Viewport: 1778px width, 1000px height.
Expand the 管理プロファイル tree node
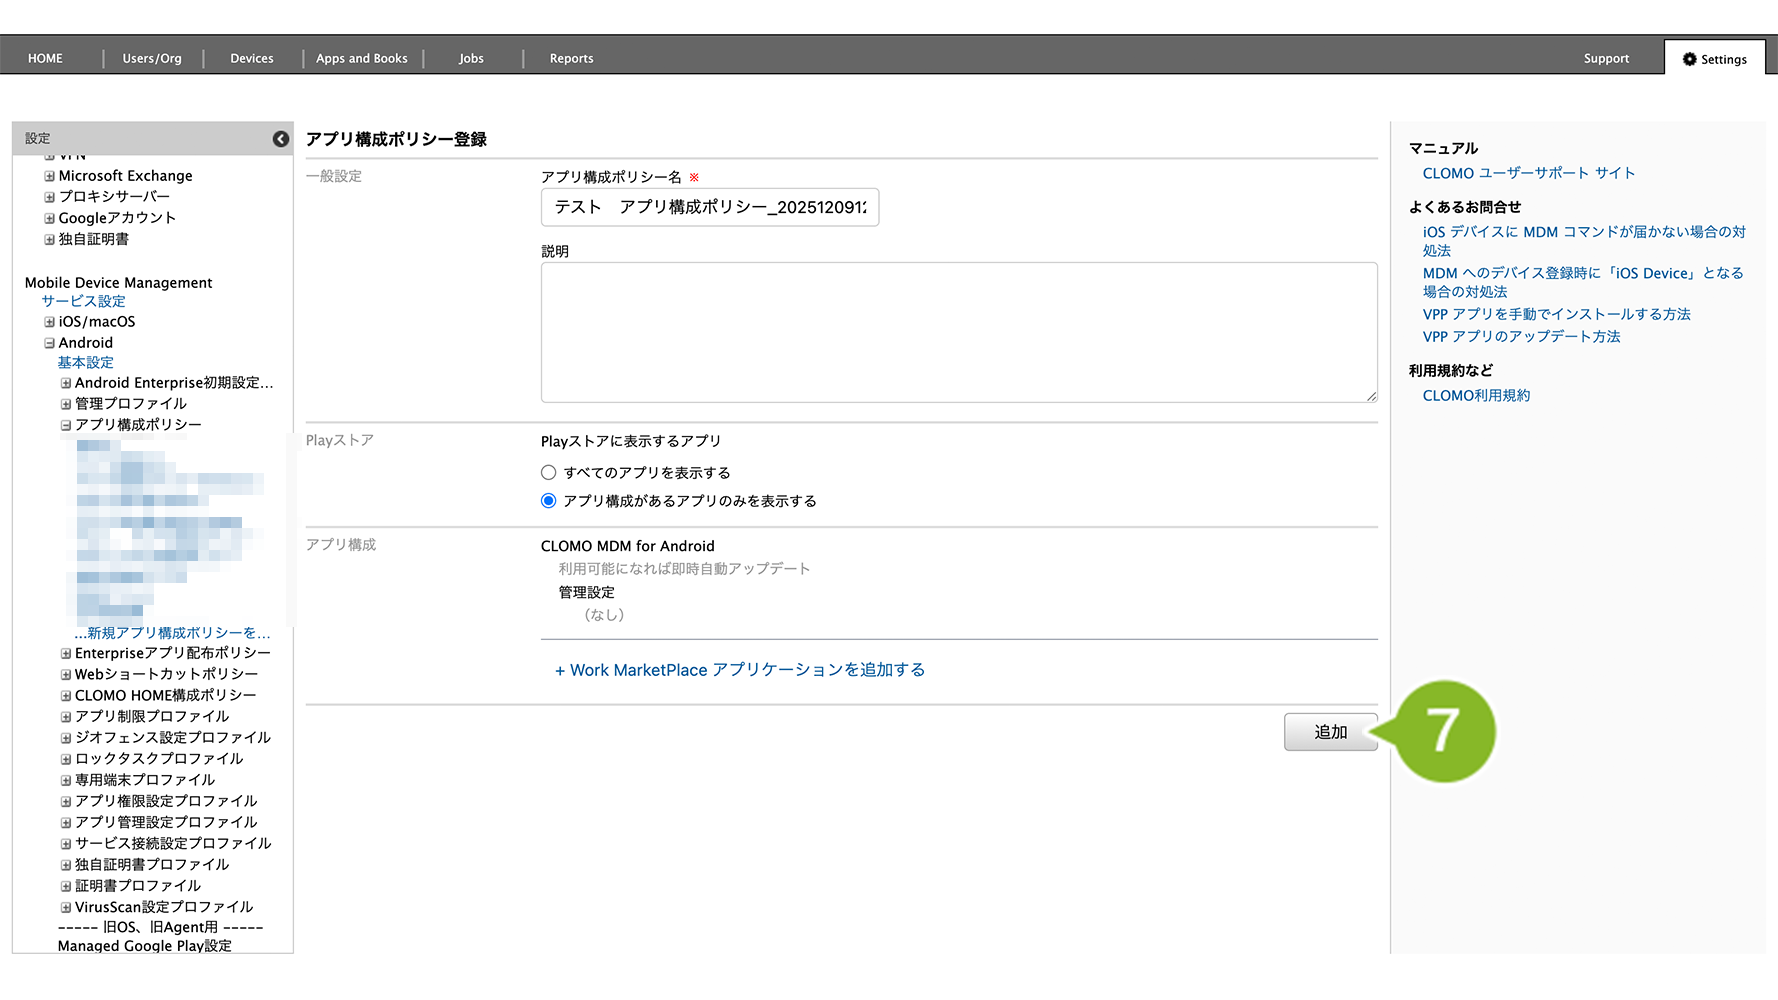click(x=66, y=404)
